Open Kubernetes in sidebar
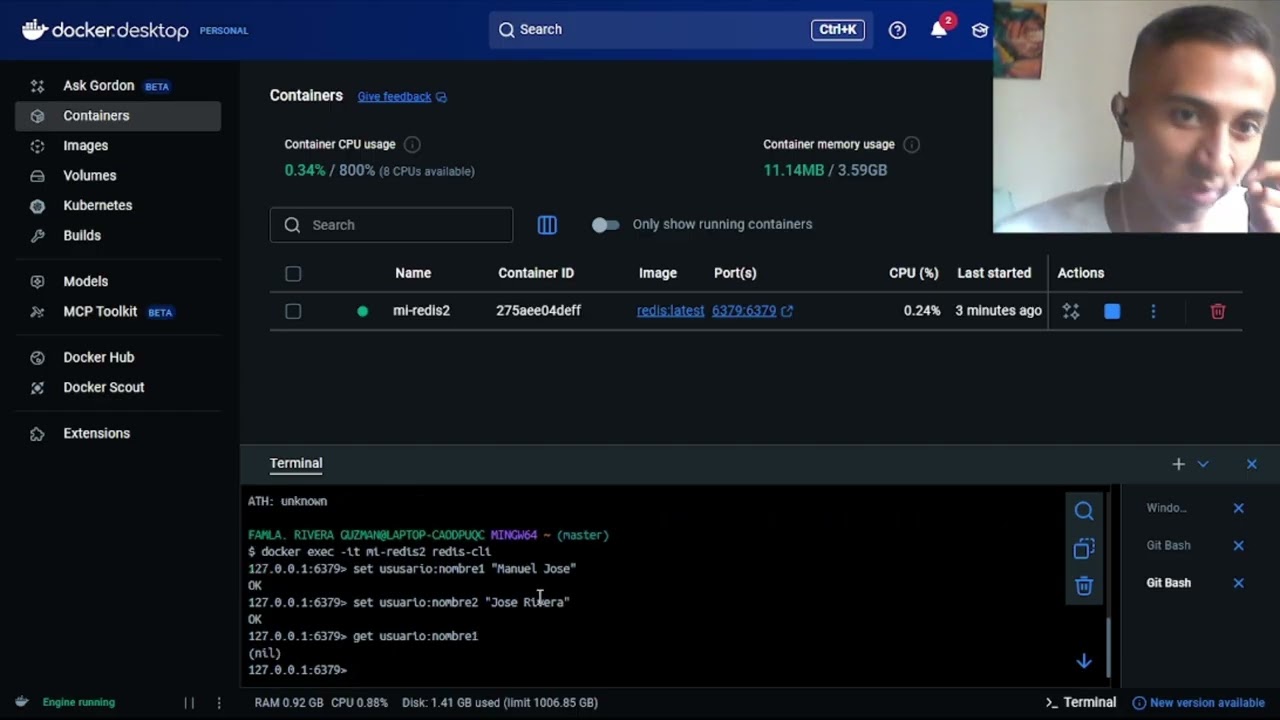 pyautogui.click(x=118, y=206)
